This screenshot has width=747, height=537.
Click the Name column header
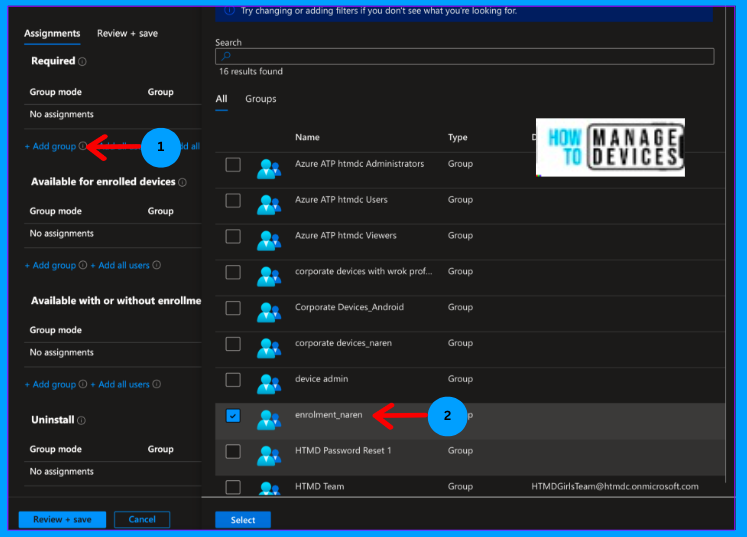pos(307,137)
